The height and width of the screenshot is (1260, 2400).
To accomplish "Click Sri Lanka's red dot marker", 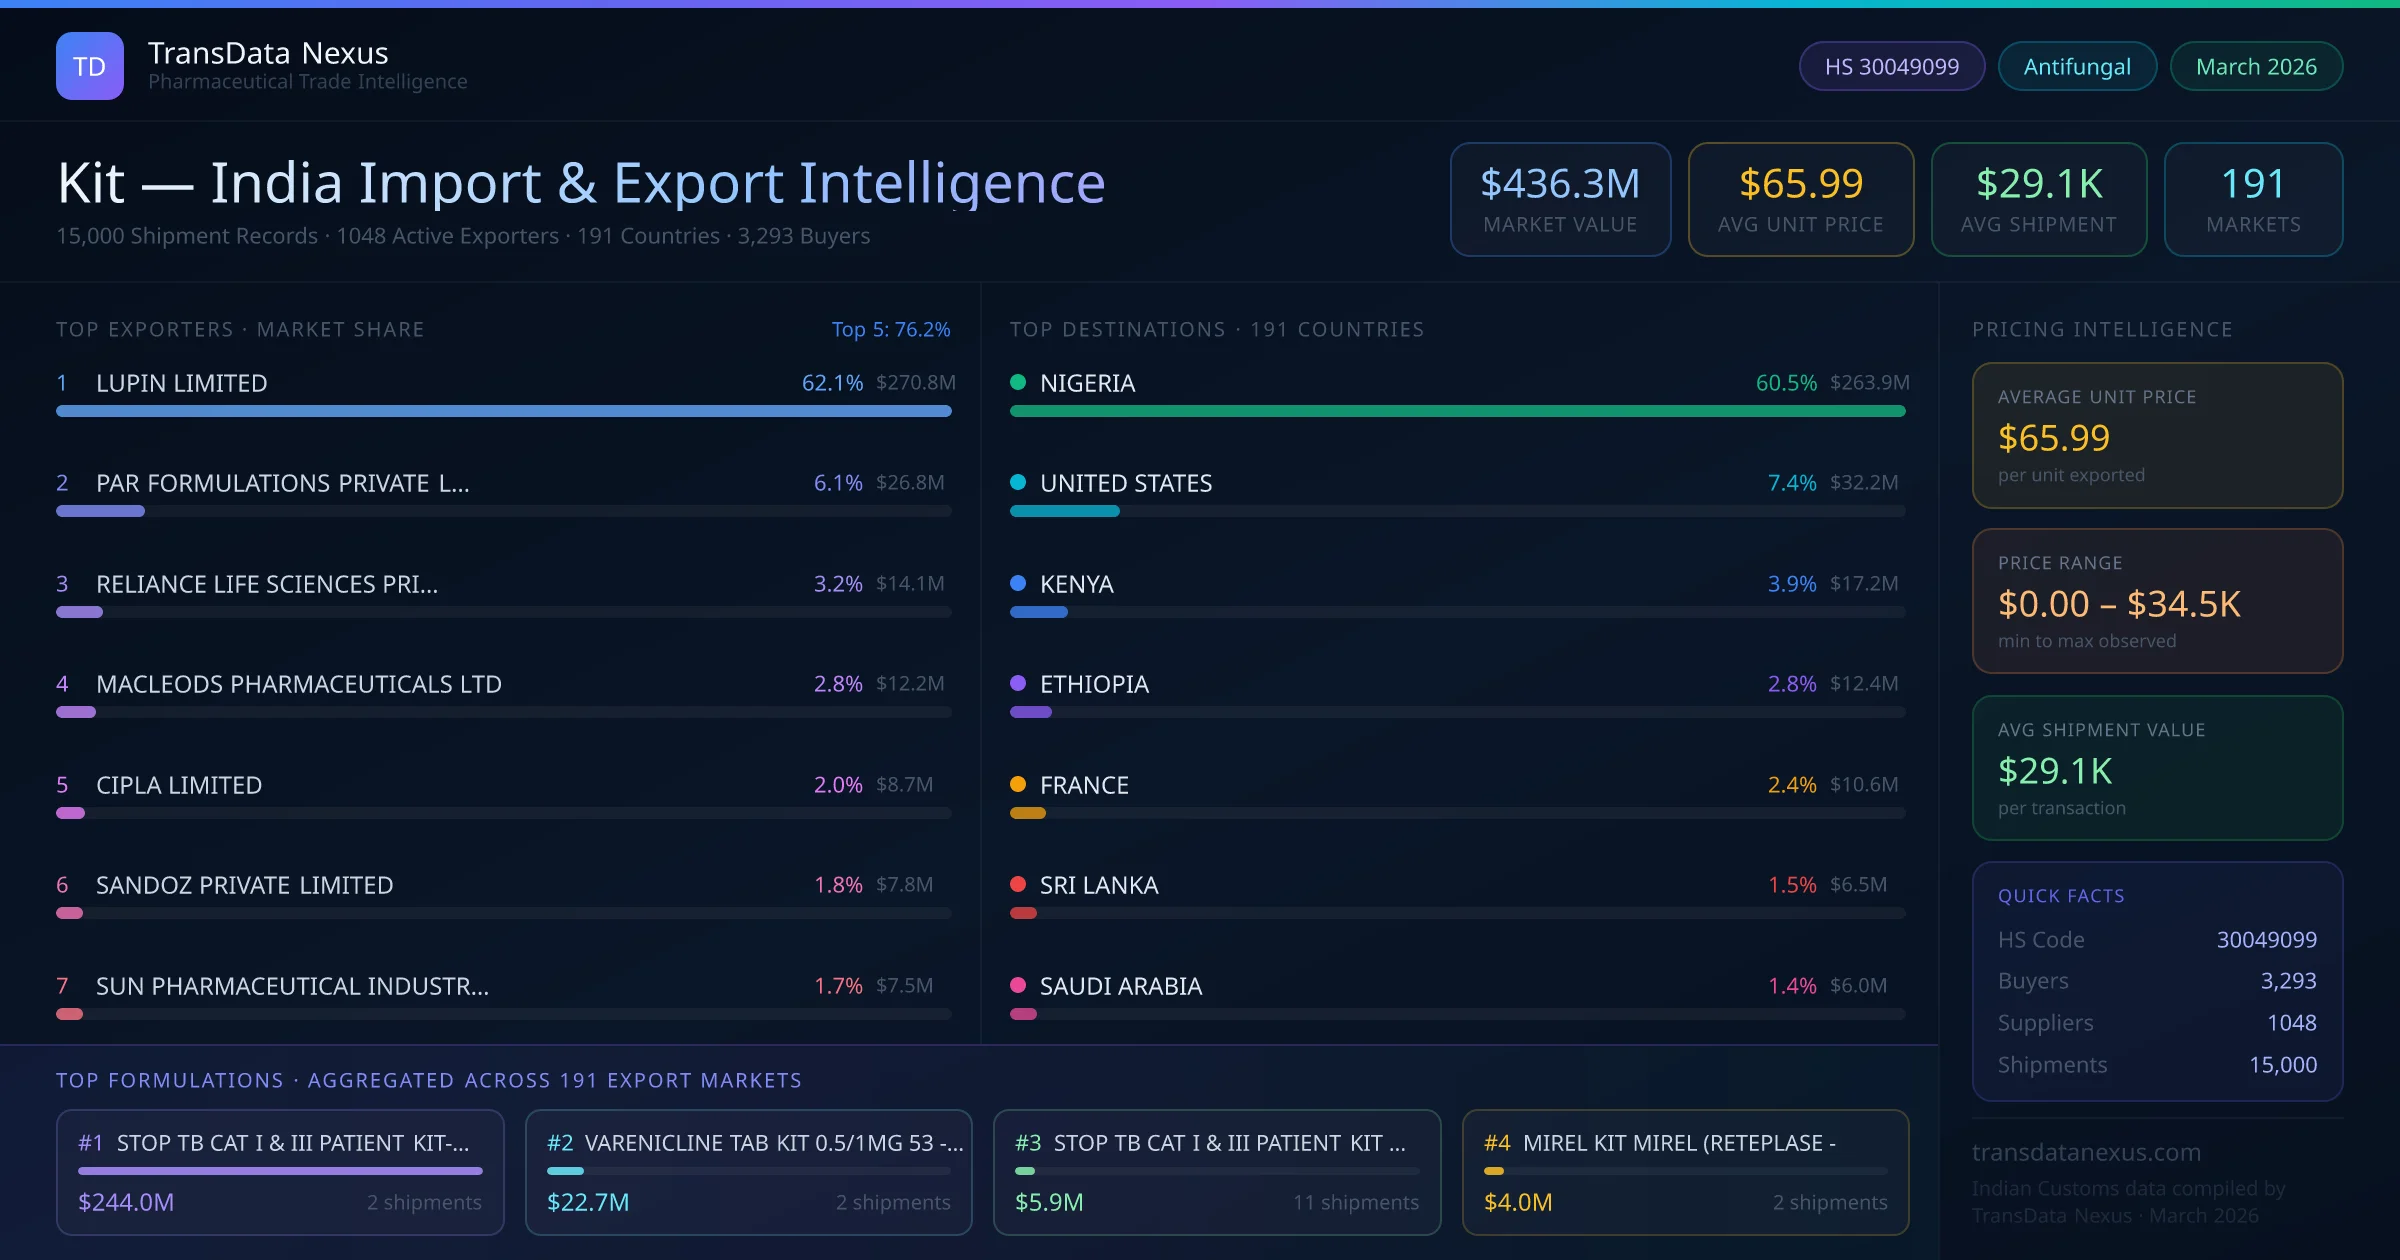I will 1018,884.
